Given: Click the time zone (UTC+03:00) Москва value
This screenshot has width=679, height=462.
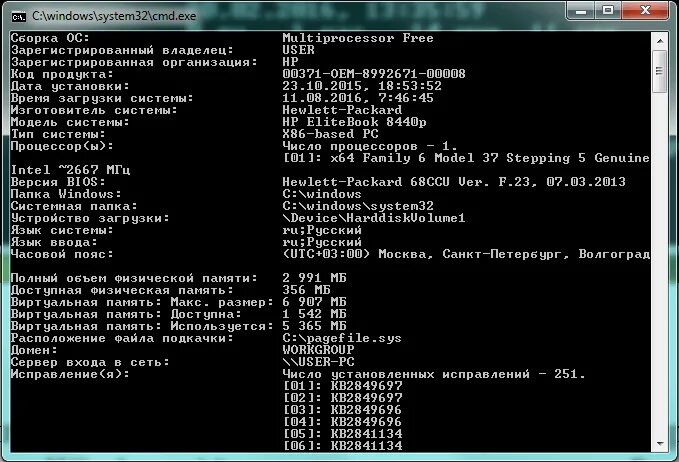Looking at the screenshot, I should coord(466,254).
